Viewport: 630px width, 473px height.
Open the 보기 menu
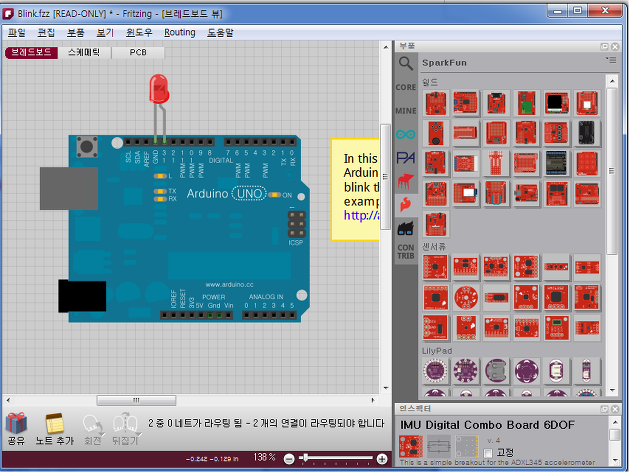105,33
